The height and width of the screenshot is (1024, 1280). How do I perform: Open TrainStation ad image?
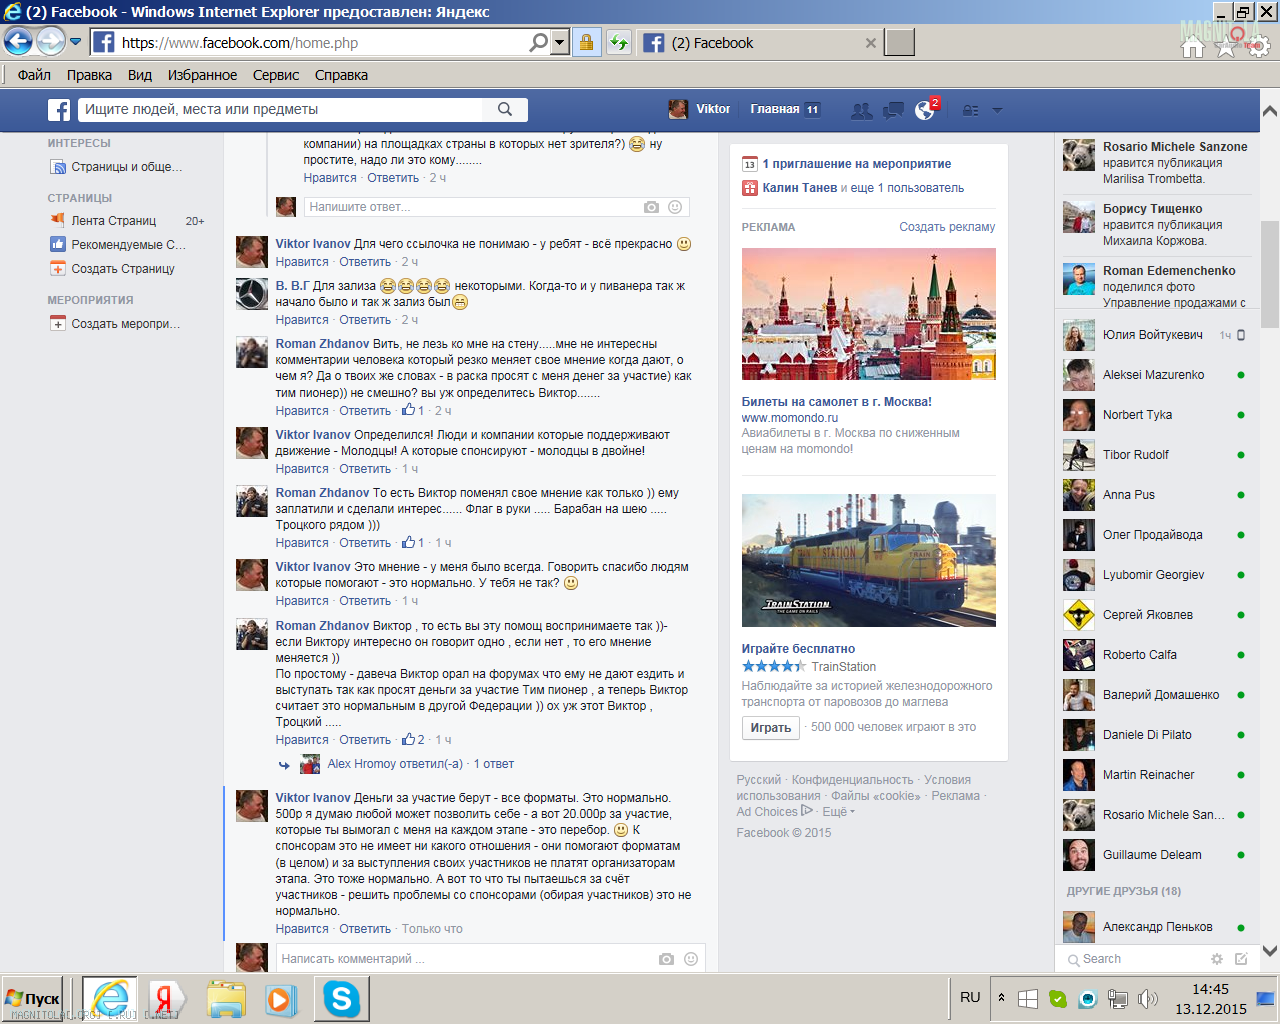click(868, 560)
